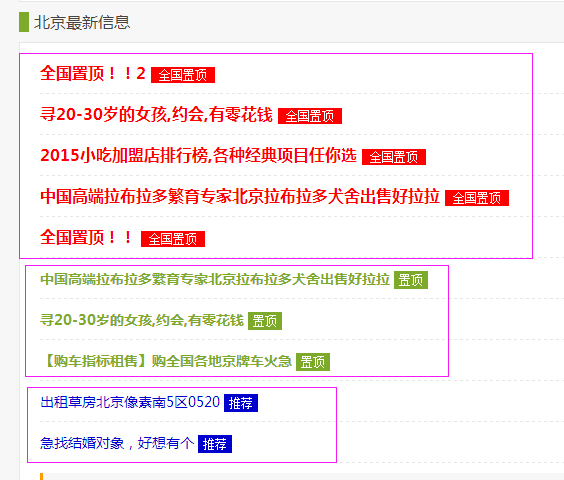Click the blue 推荐 badge after 0520
The image size is (564, 480).
point(241,403)
